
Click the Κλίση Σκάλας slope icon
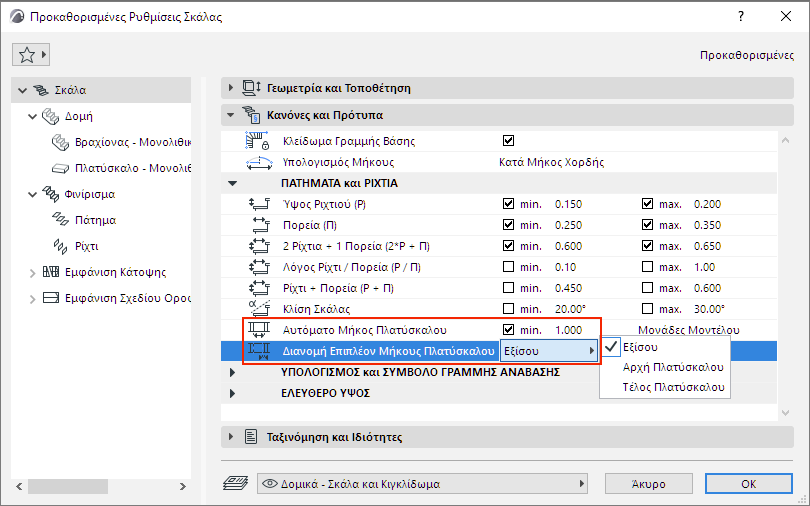[259, 308]
